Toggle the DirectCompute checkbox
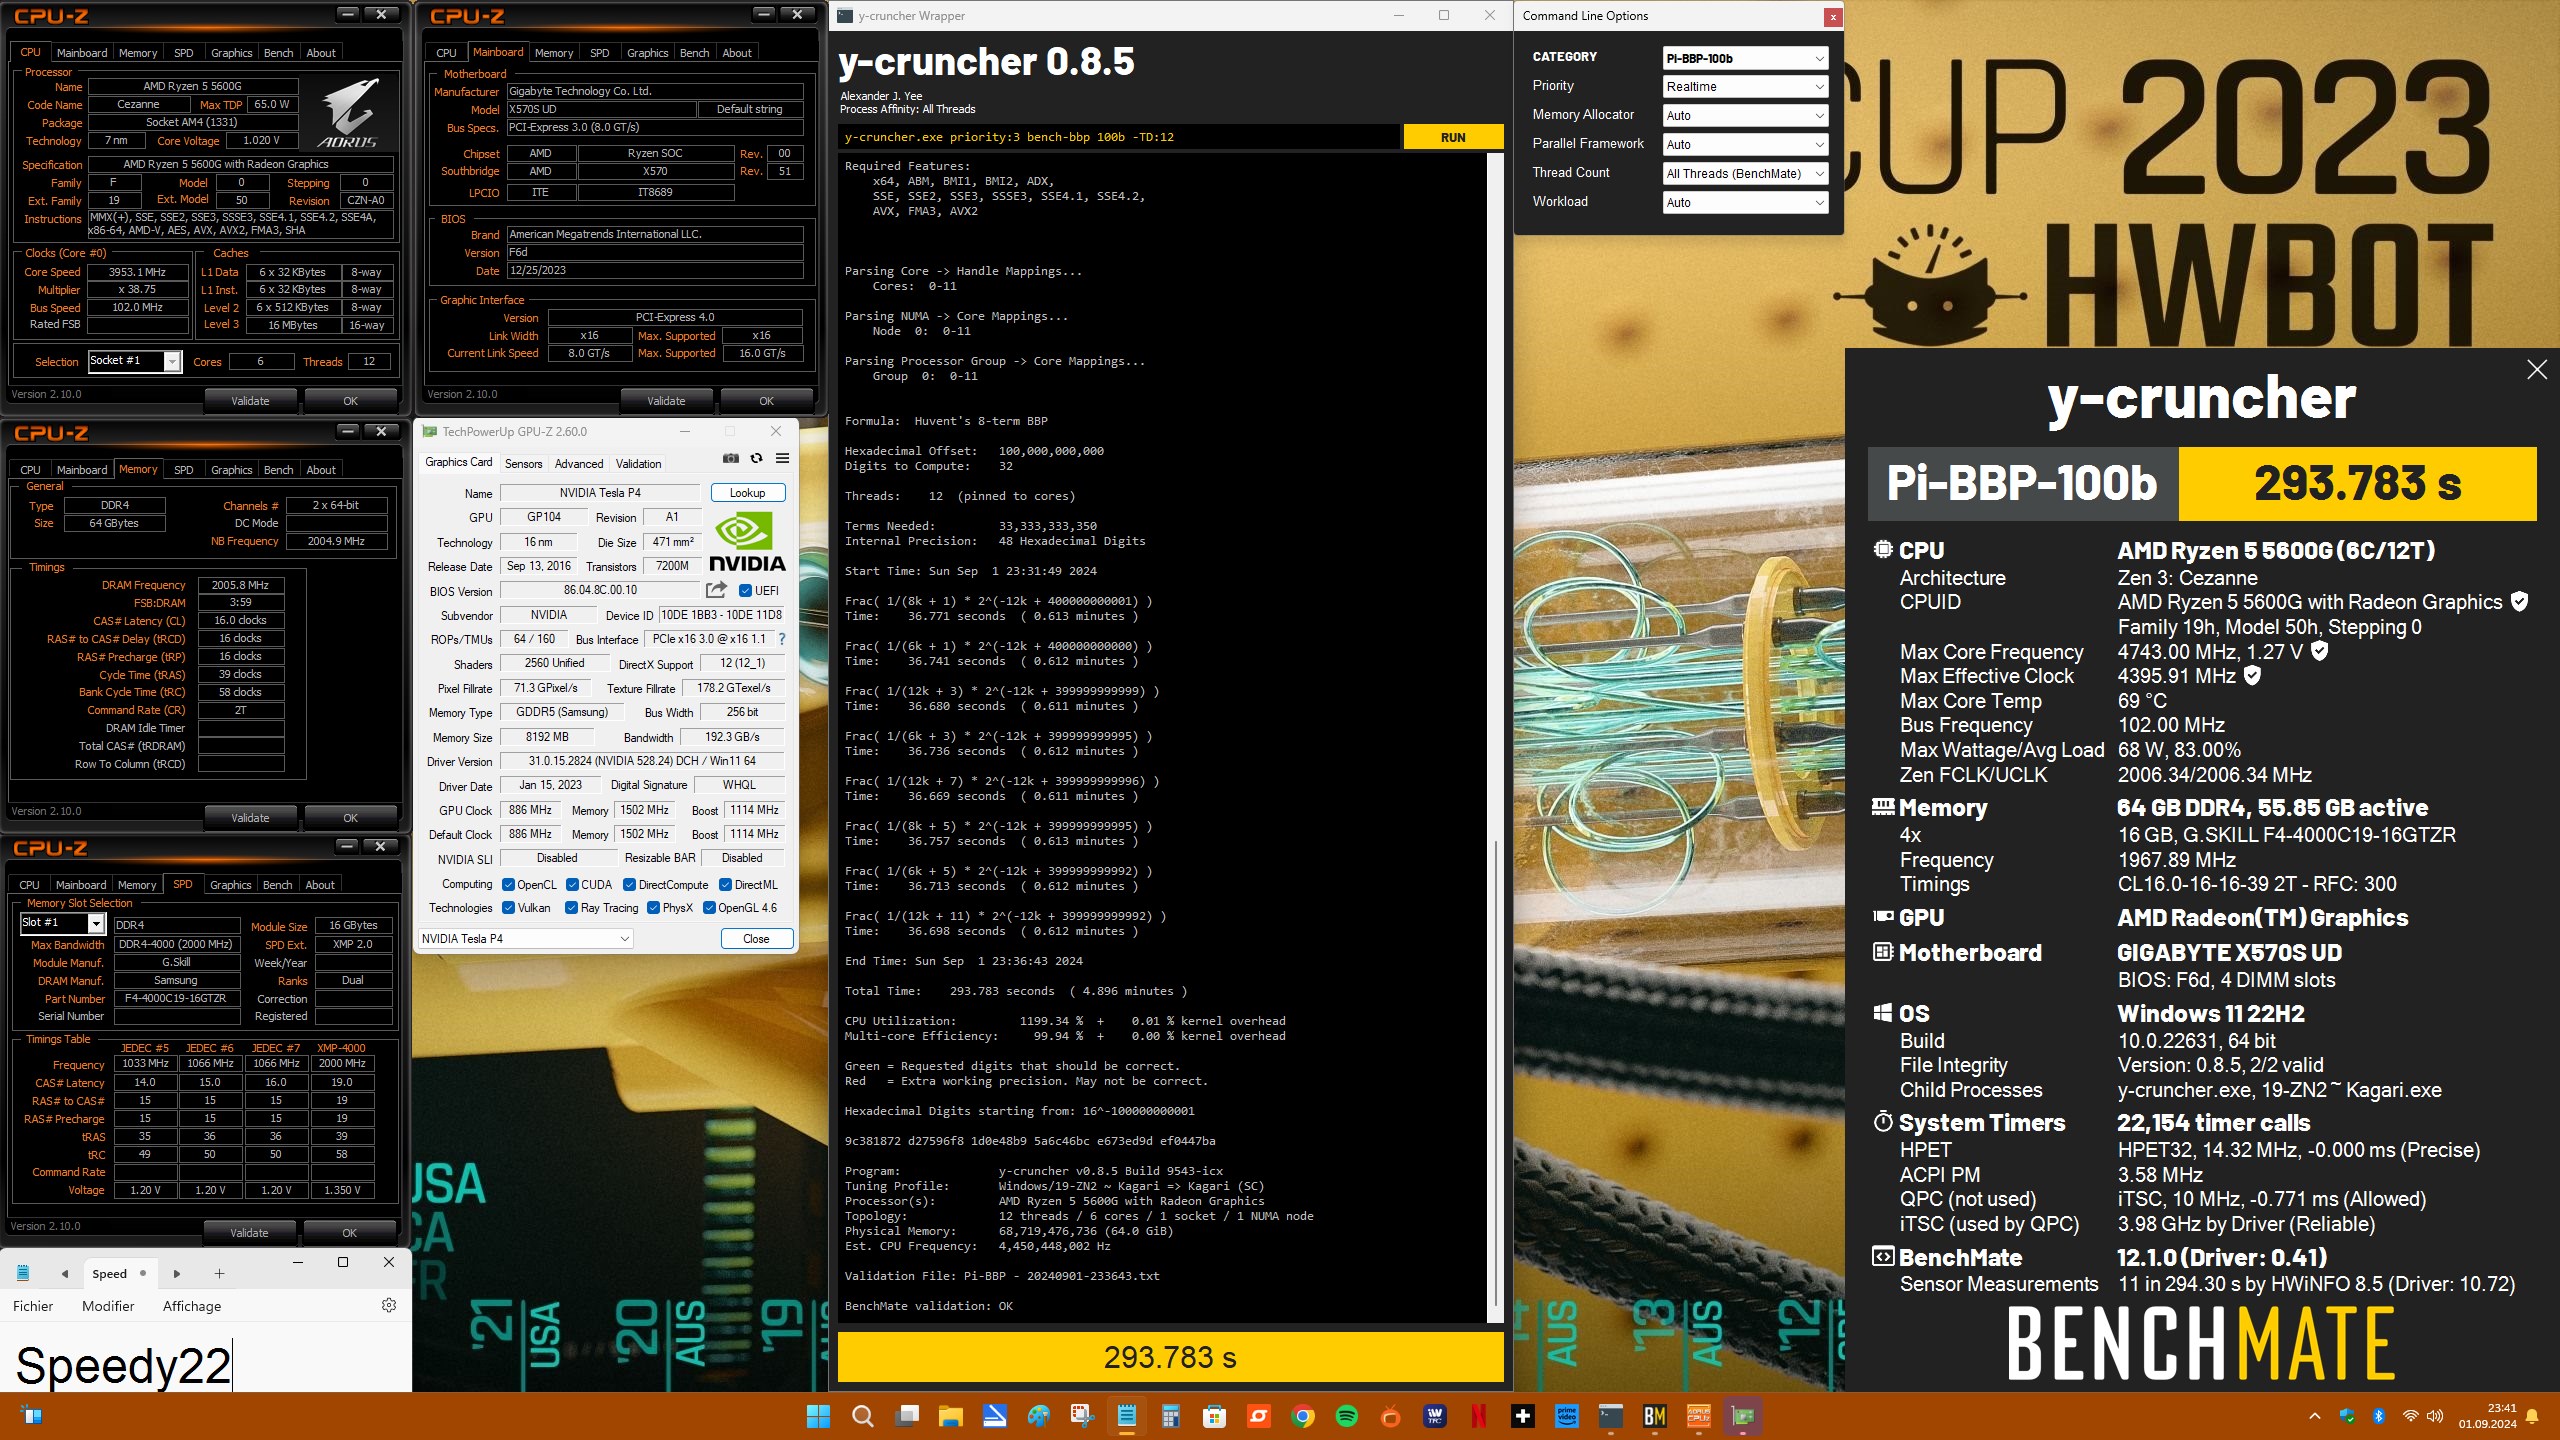 click(630, 885)
